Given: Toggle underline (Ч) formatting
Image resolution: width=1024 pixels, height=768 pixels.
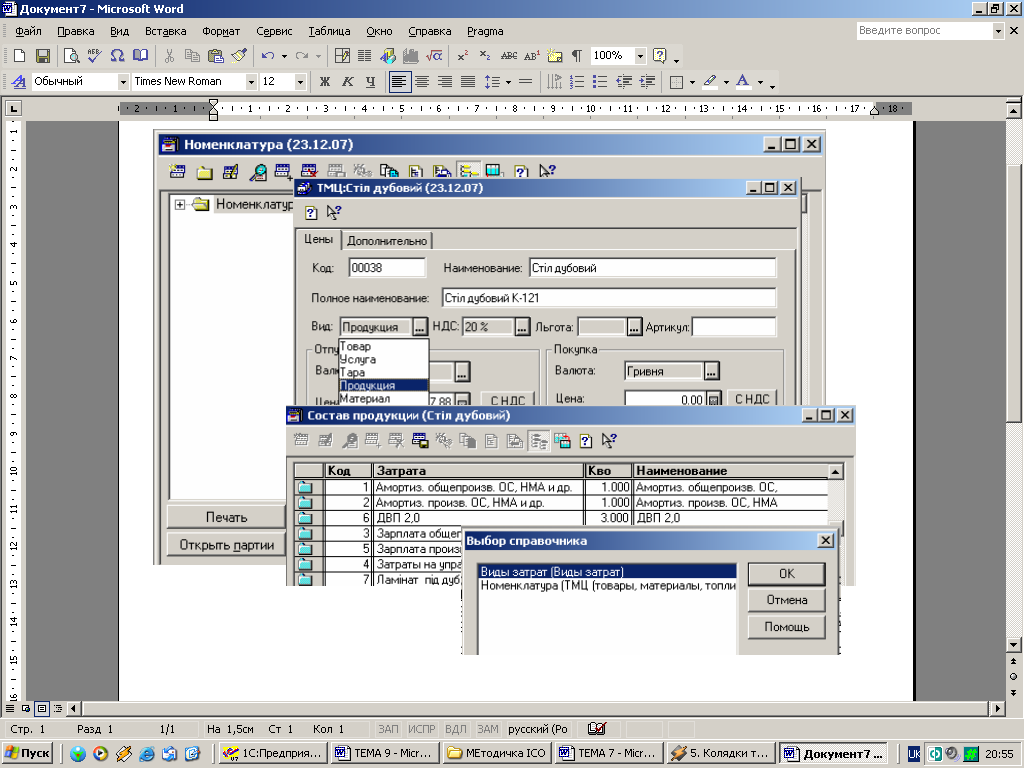Looking at the screenshot, I should (x=370, y=82).
